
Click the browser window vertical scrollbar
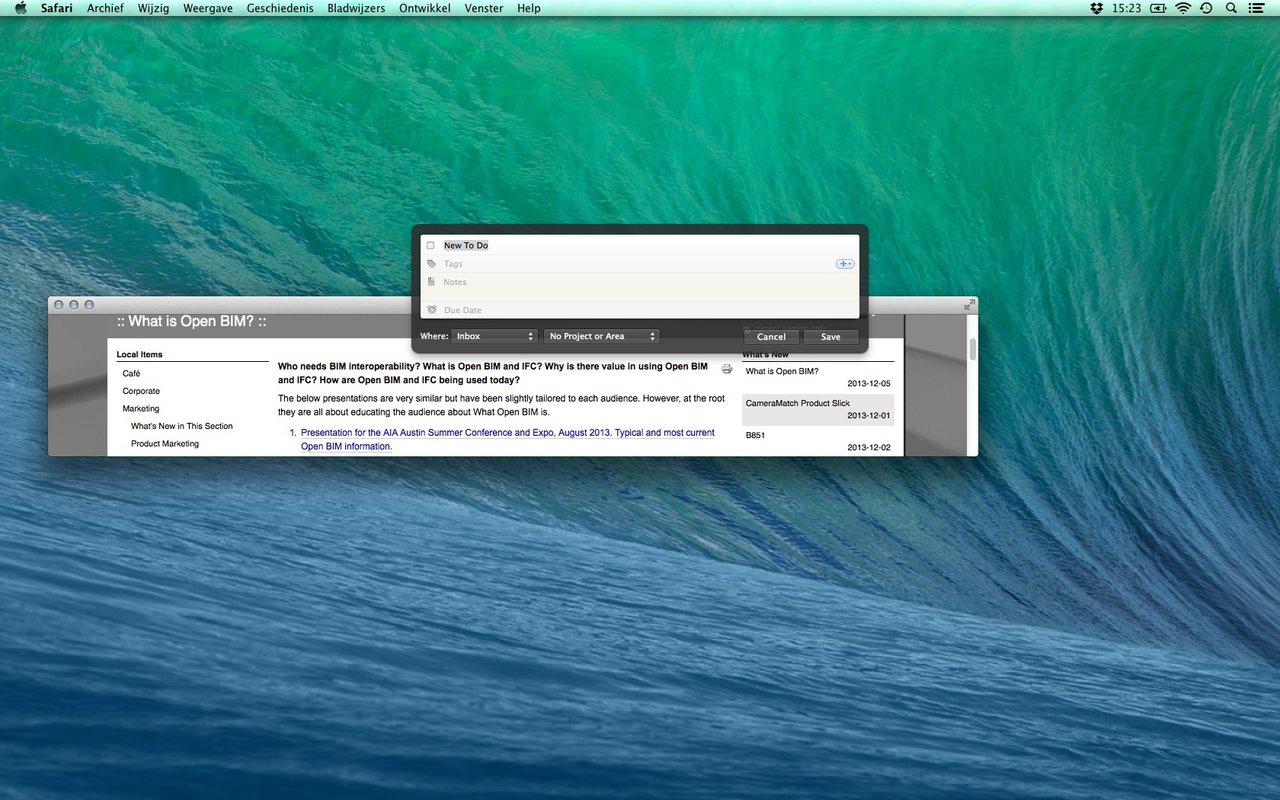tap(973, 349)
